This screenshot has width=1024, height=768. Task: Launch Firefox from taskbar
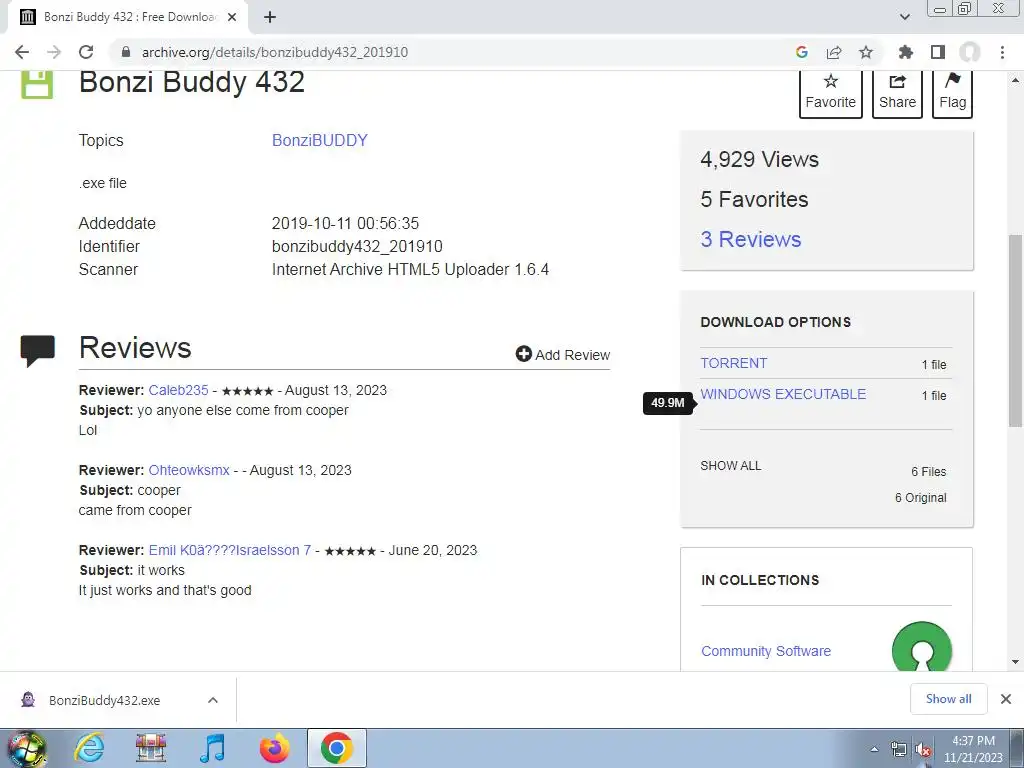275,748
